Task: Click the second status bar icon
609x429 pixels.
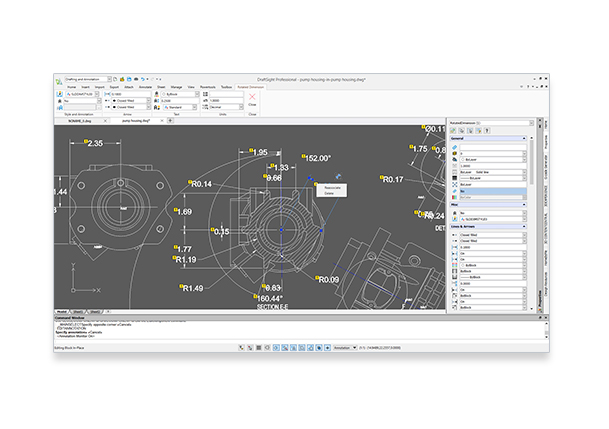Action: click(250, 347)
